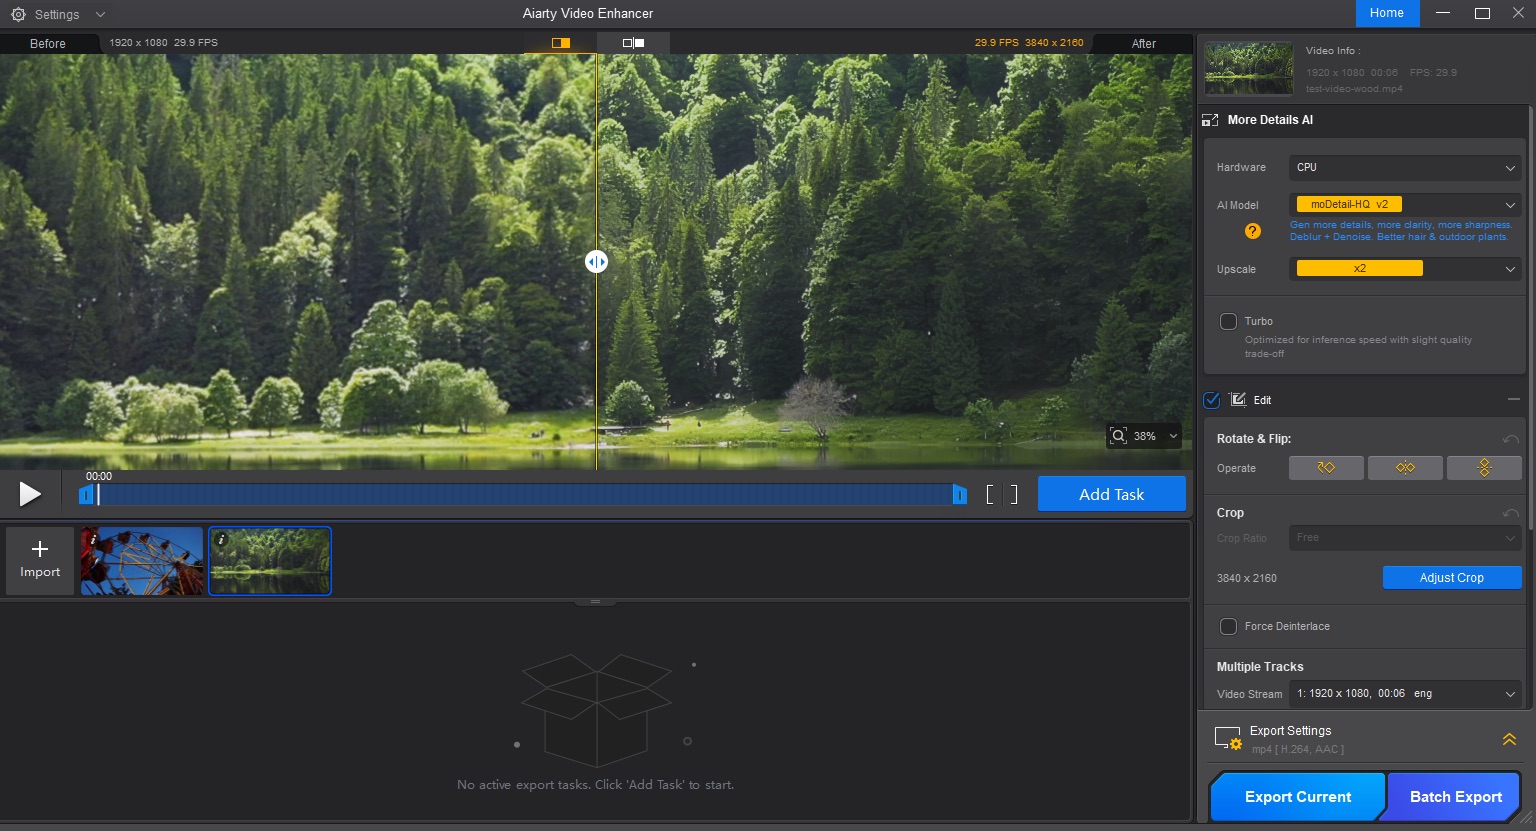The width and height of the screenshot is (1536, 831).
Task: Open the Hardware CPU dropdown
Action: 1404,167
